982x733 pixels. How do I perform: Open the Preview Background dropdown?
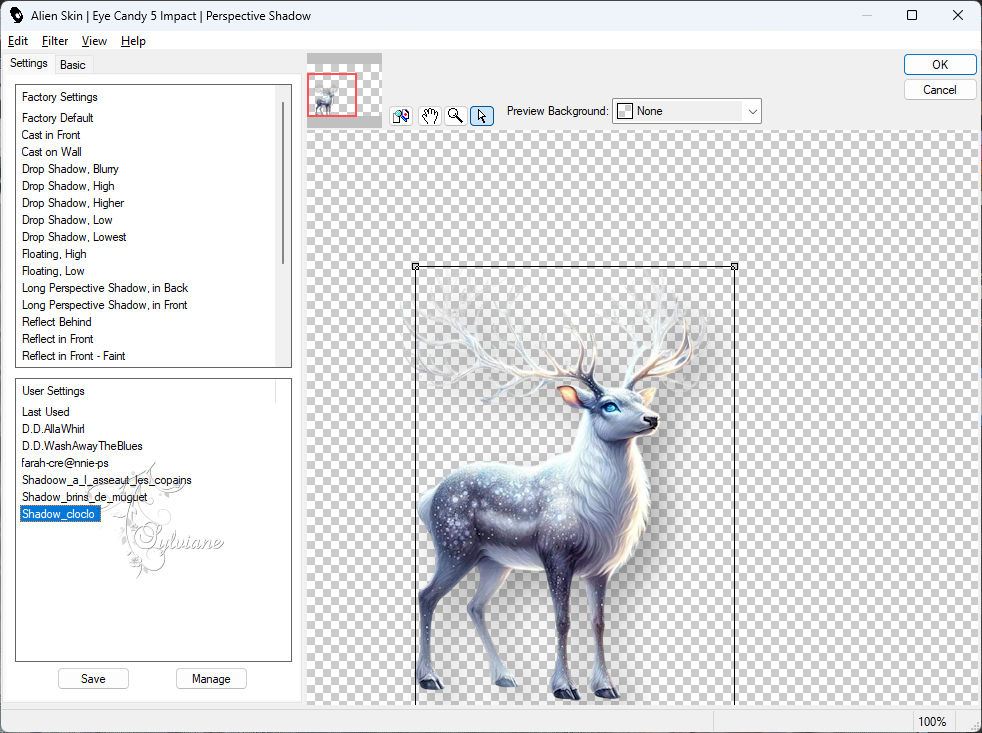point(686,111)
